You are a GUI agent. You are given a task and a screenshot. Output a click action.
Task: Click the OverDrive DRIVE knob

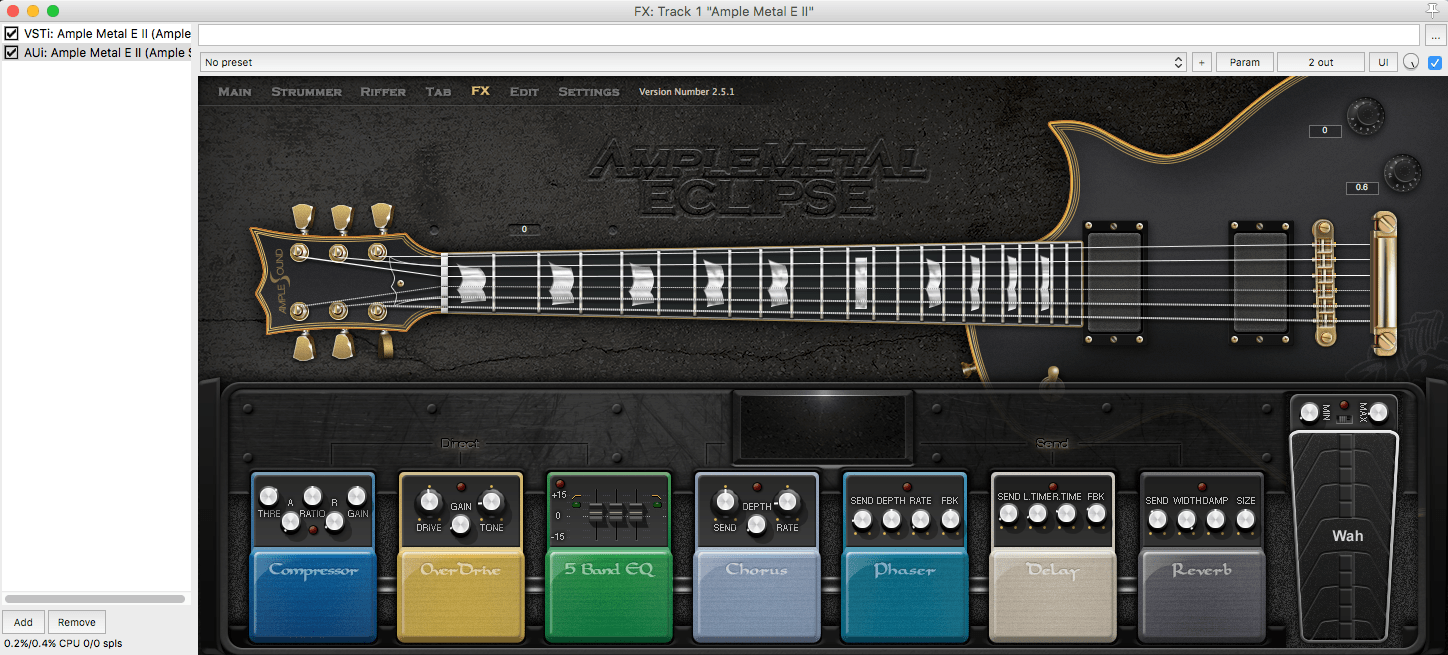[430, 500]
